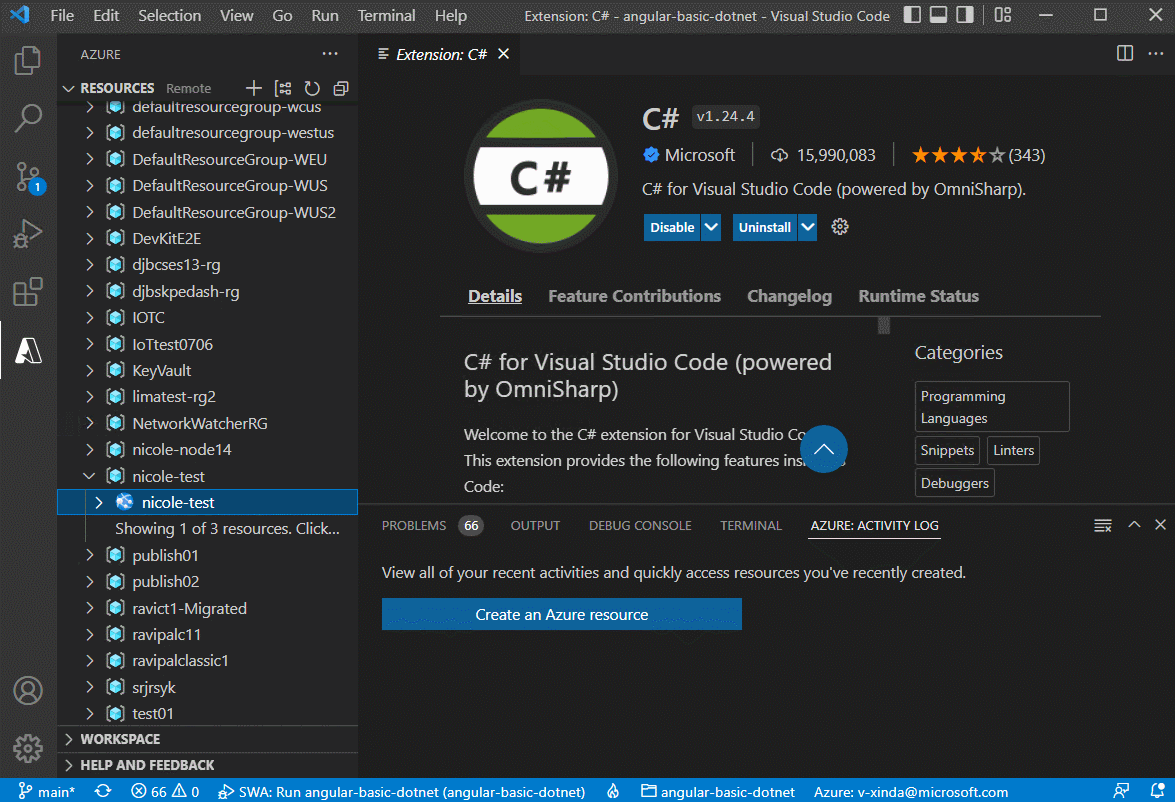Switch to the Changelog tab
The width and height of the screenshot is (1175, 802).
click(789, 296)
